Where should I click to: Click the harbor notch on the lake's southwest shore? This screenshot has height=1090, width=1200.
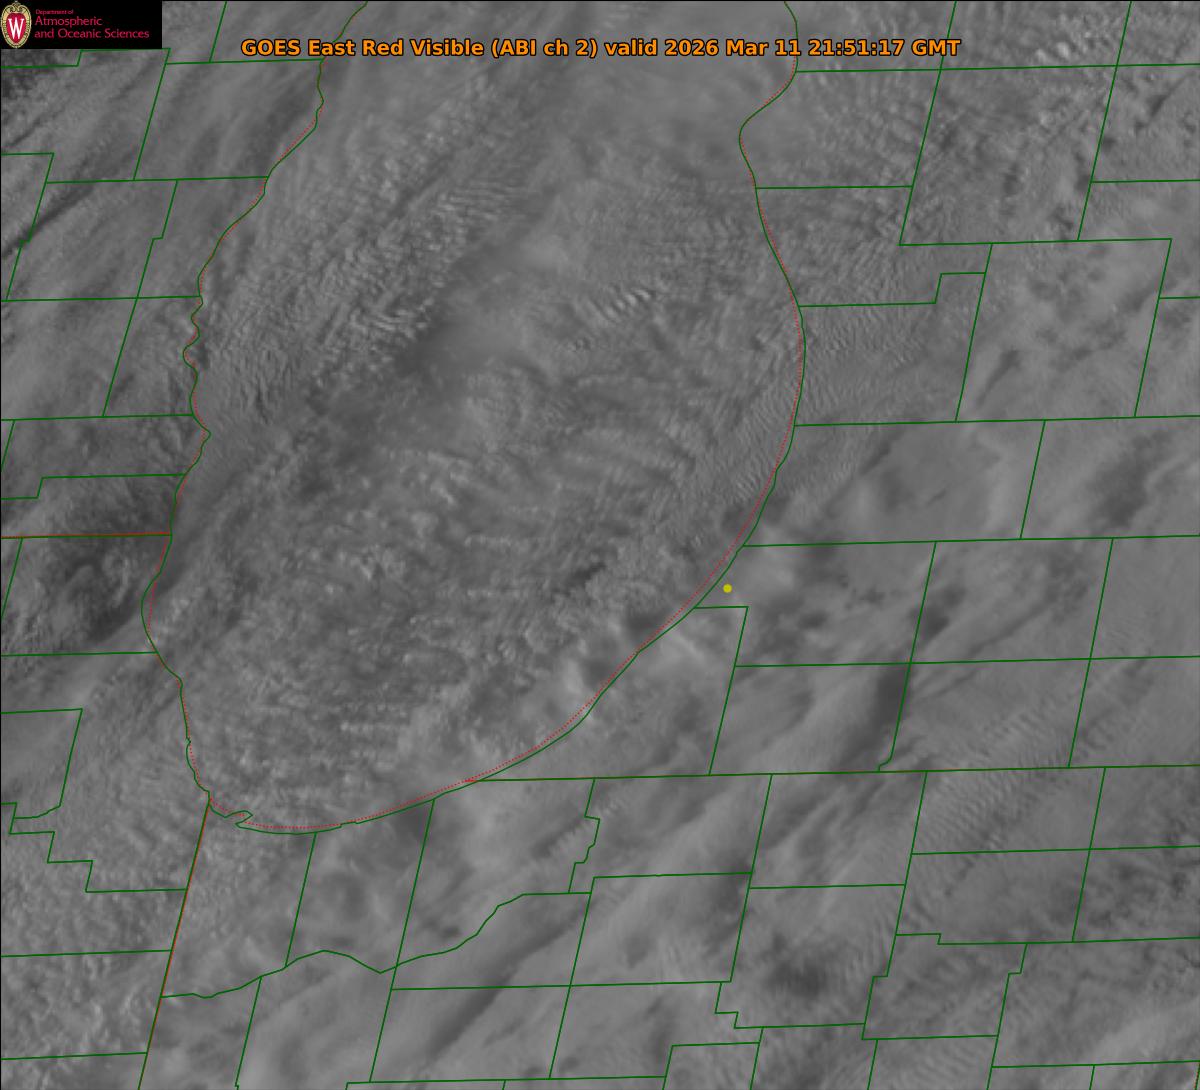240,818
